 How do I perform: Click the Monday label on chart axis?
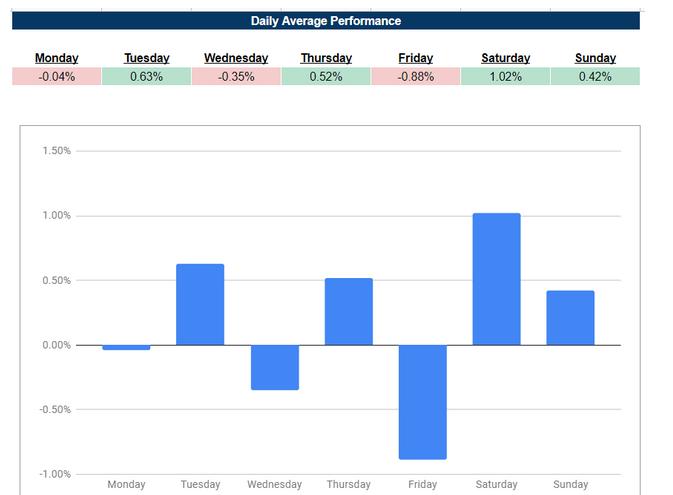(x=126, y=485)
